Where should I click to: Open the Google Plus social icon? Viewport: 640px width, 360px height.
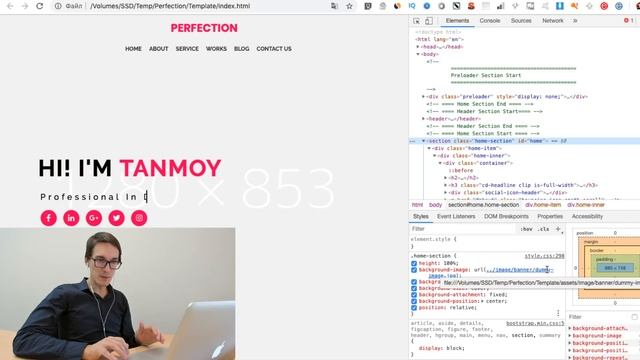94,218
